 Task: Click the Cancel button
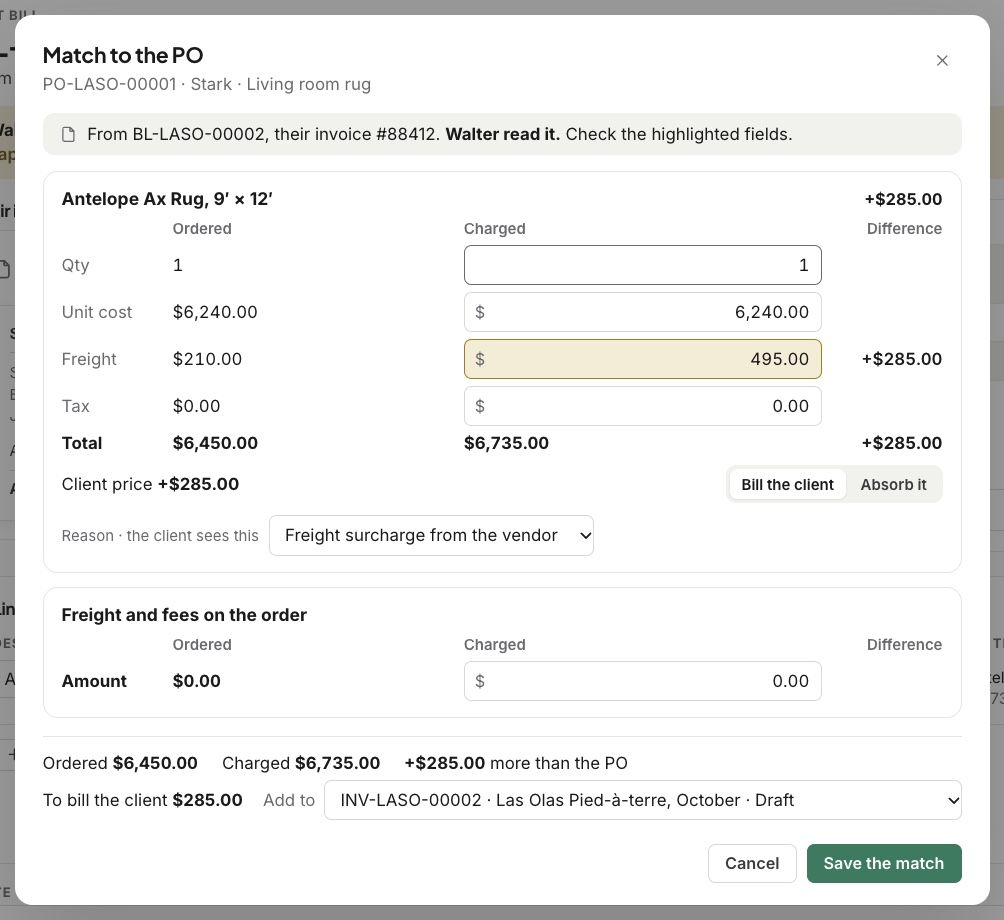752,863
